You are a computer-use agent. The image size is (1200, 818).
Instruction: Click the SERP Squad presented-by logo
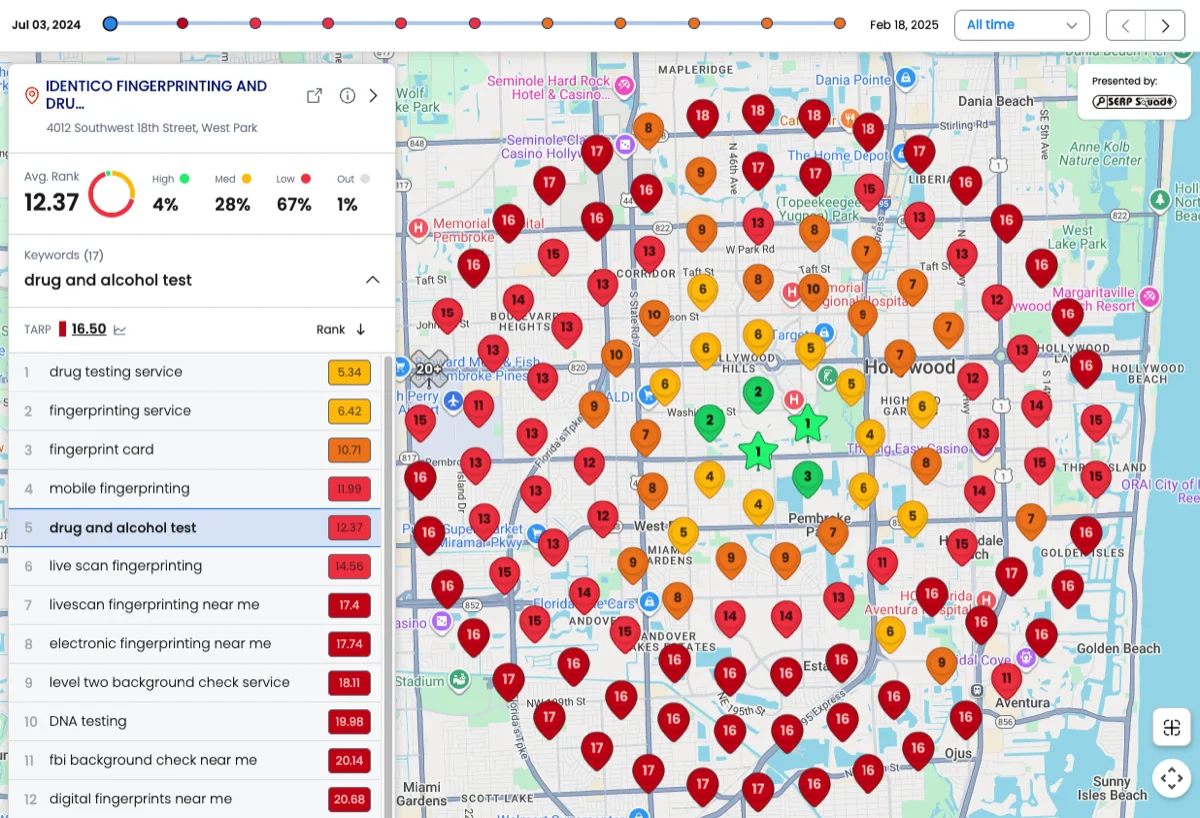point(1133,101)
